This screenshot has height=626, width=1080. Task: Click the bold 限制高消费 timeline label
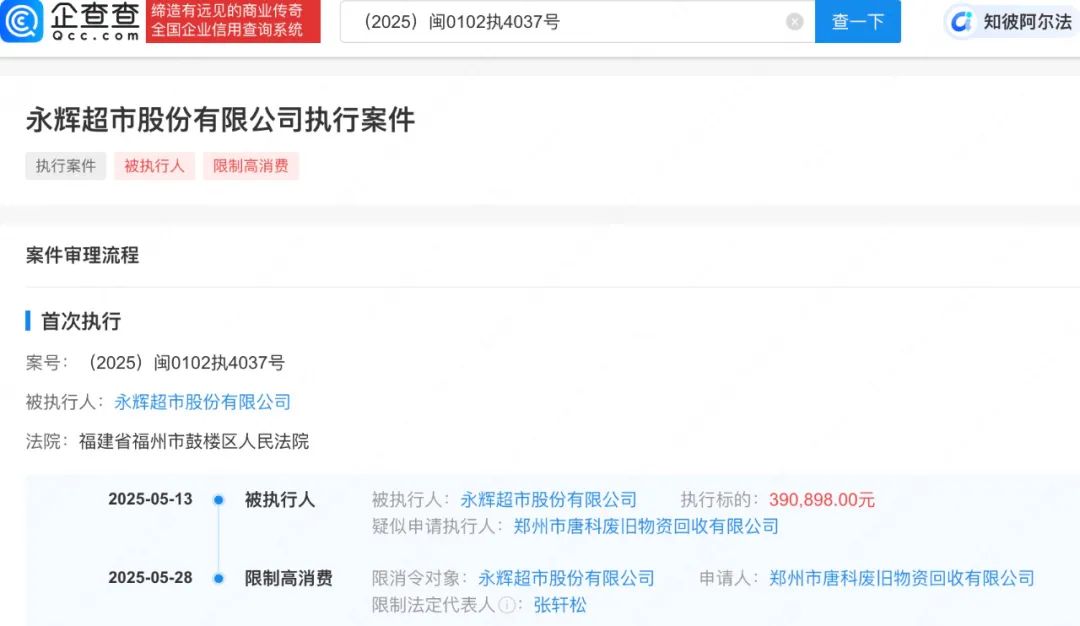[289, 578]
